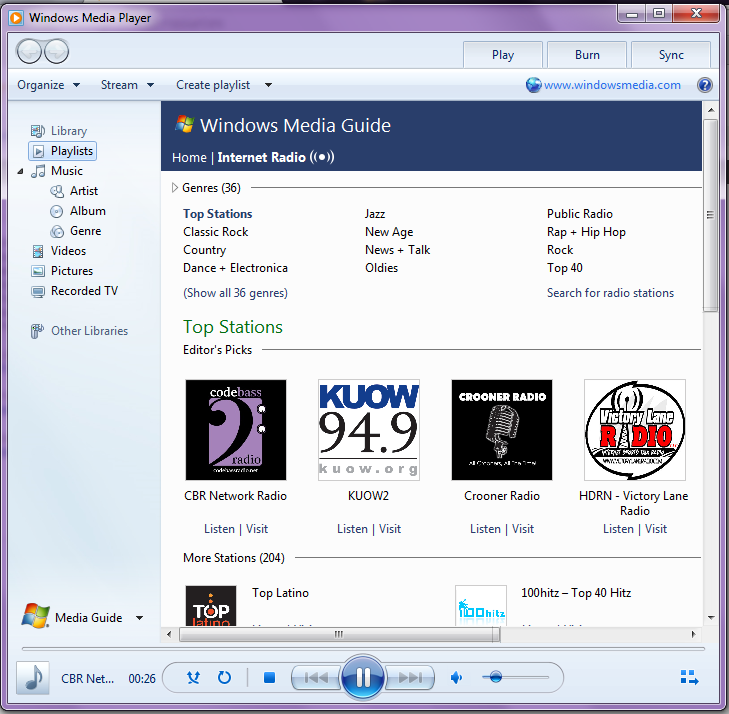
Task: Click the Genre icon in the sidebar
Action: [57, 231]
